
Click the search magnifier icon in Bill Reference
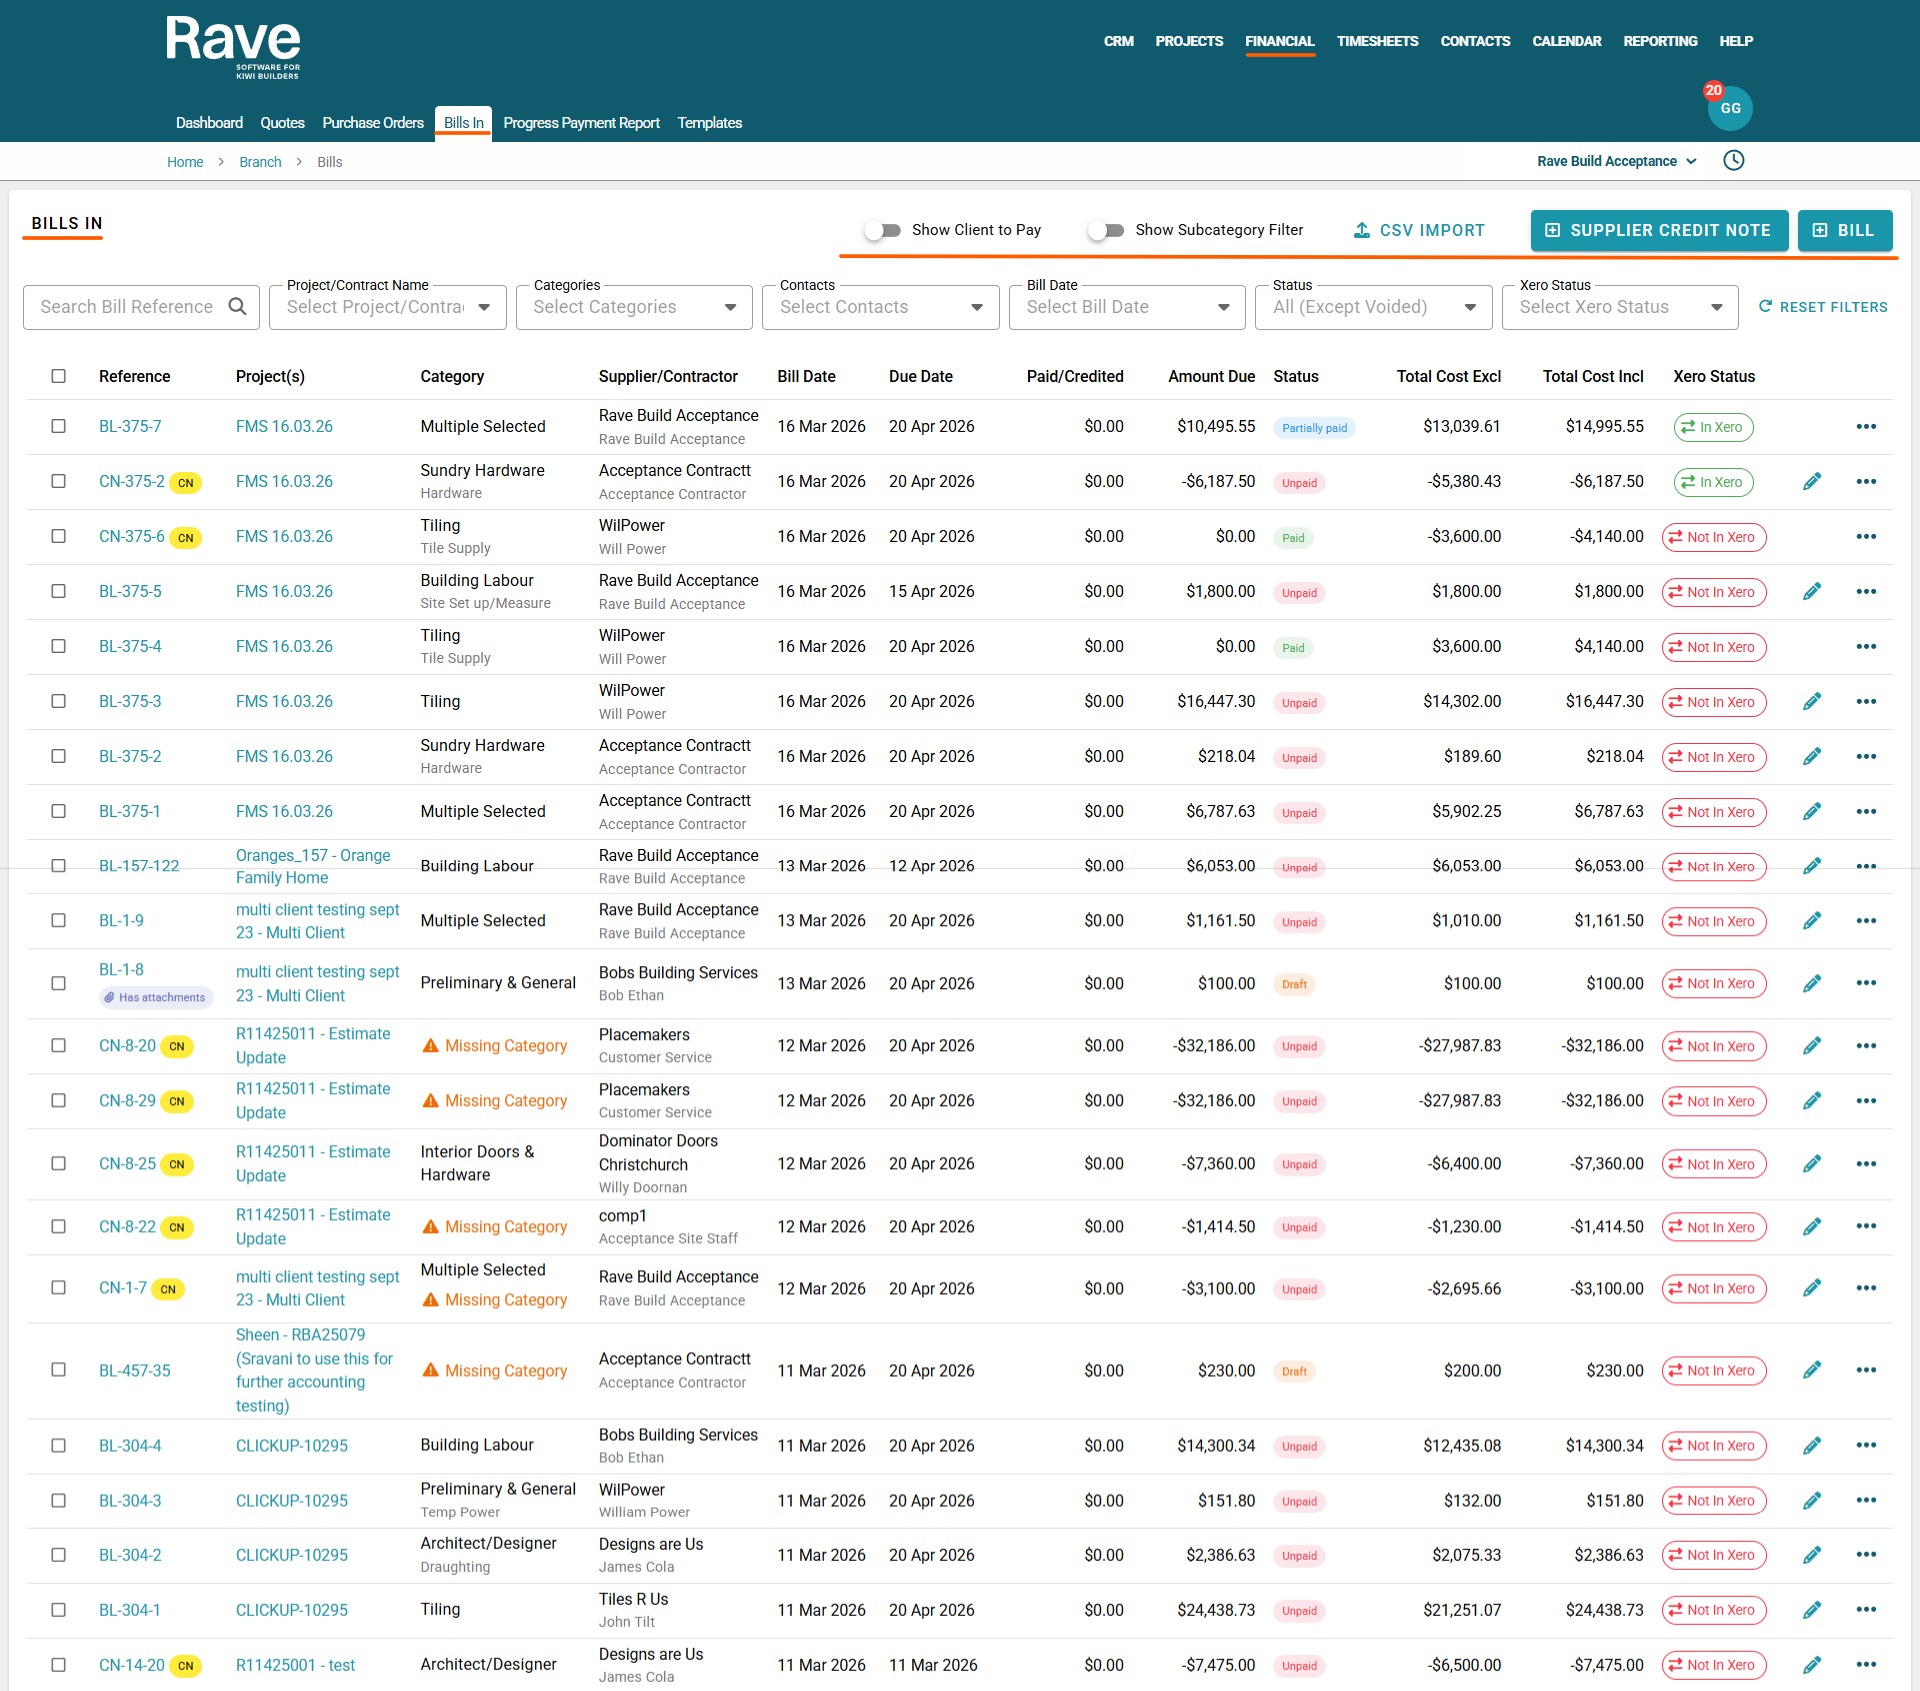point(237,307)
